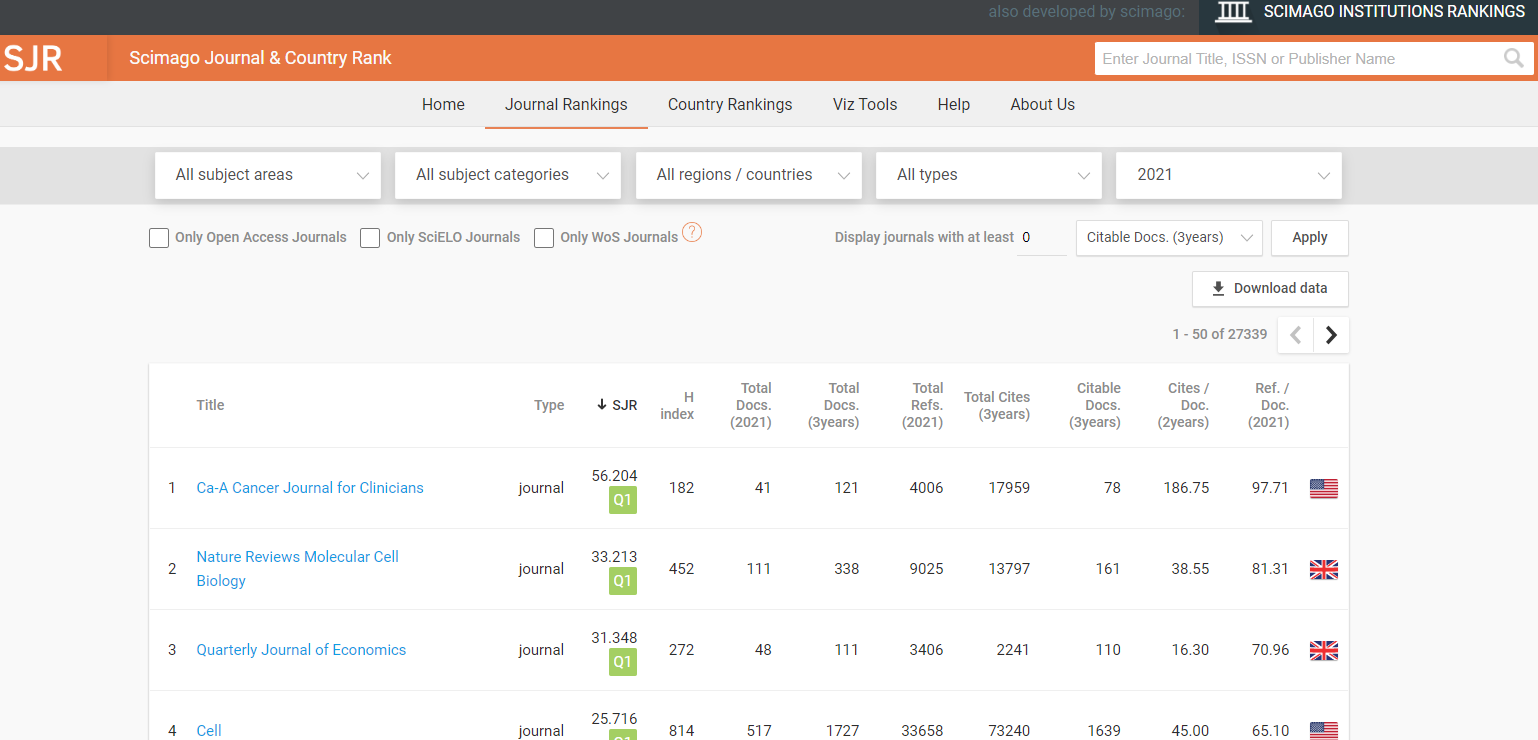Click Total Docs. (3years) column header
Viewport: 1538px width, 740px height.
[834, 405]
